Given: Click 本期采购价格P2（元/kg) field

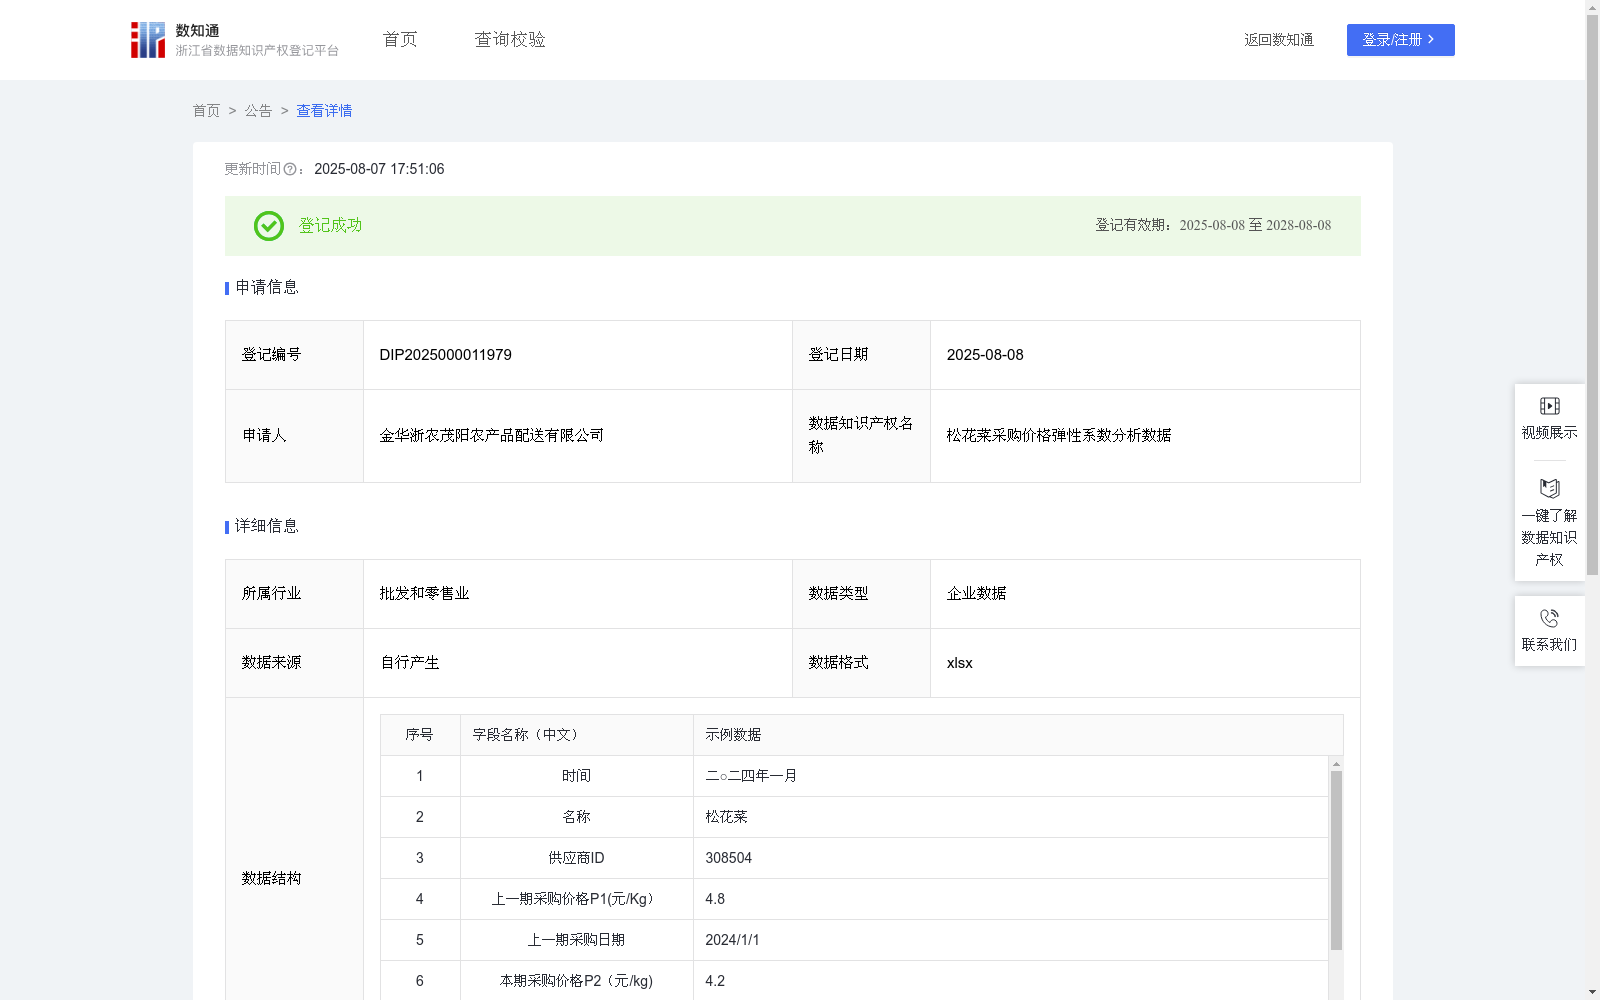Looking at the screenshot, I should click(576, 981).
